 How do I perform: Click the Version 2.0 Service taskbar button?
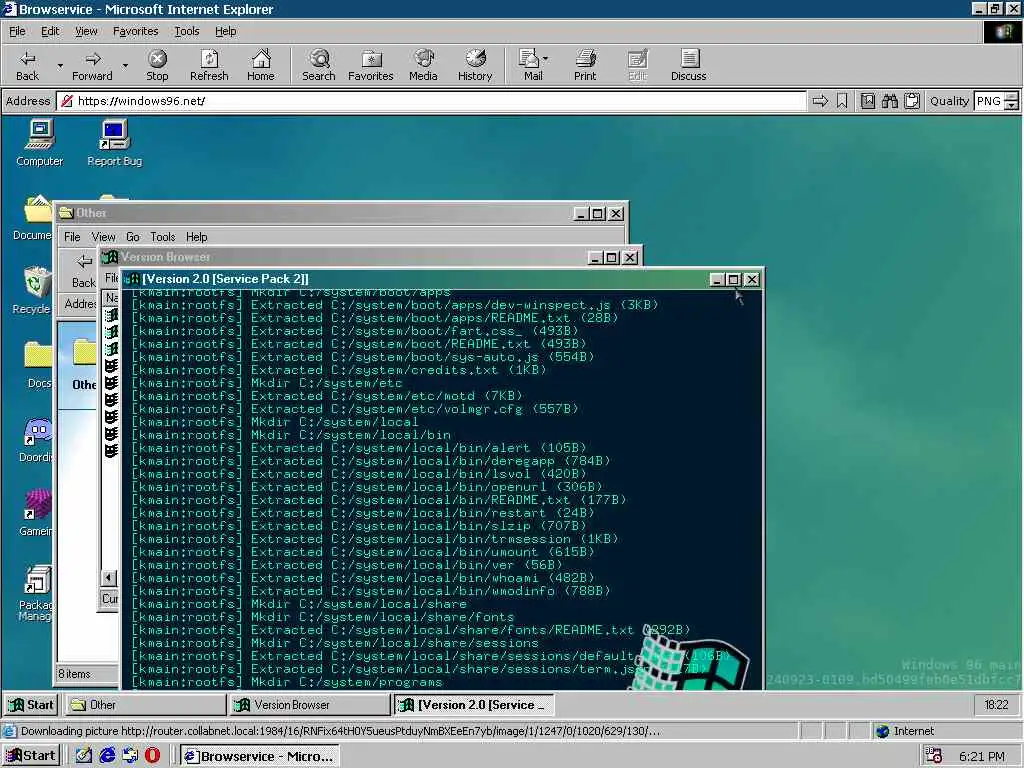[x=474, y=705]
